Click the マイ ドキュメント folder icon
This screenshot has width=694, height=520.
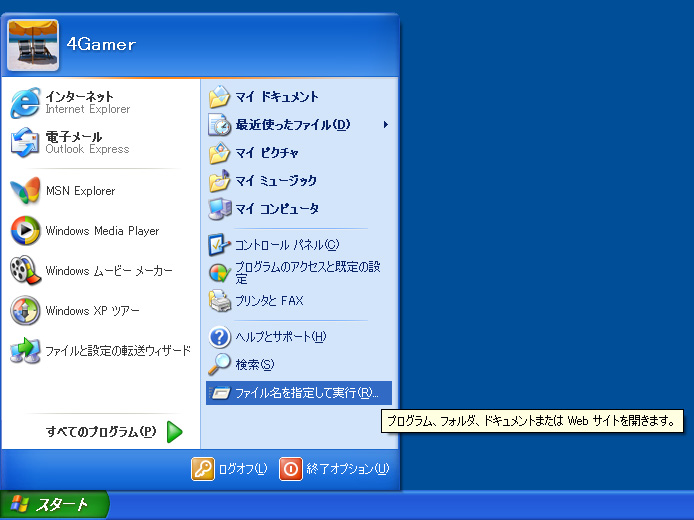click(220, 97)
